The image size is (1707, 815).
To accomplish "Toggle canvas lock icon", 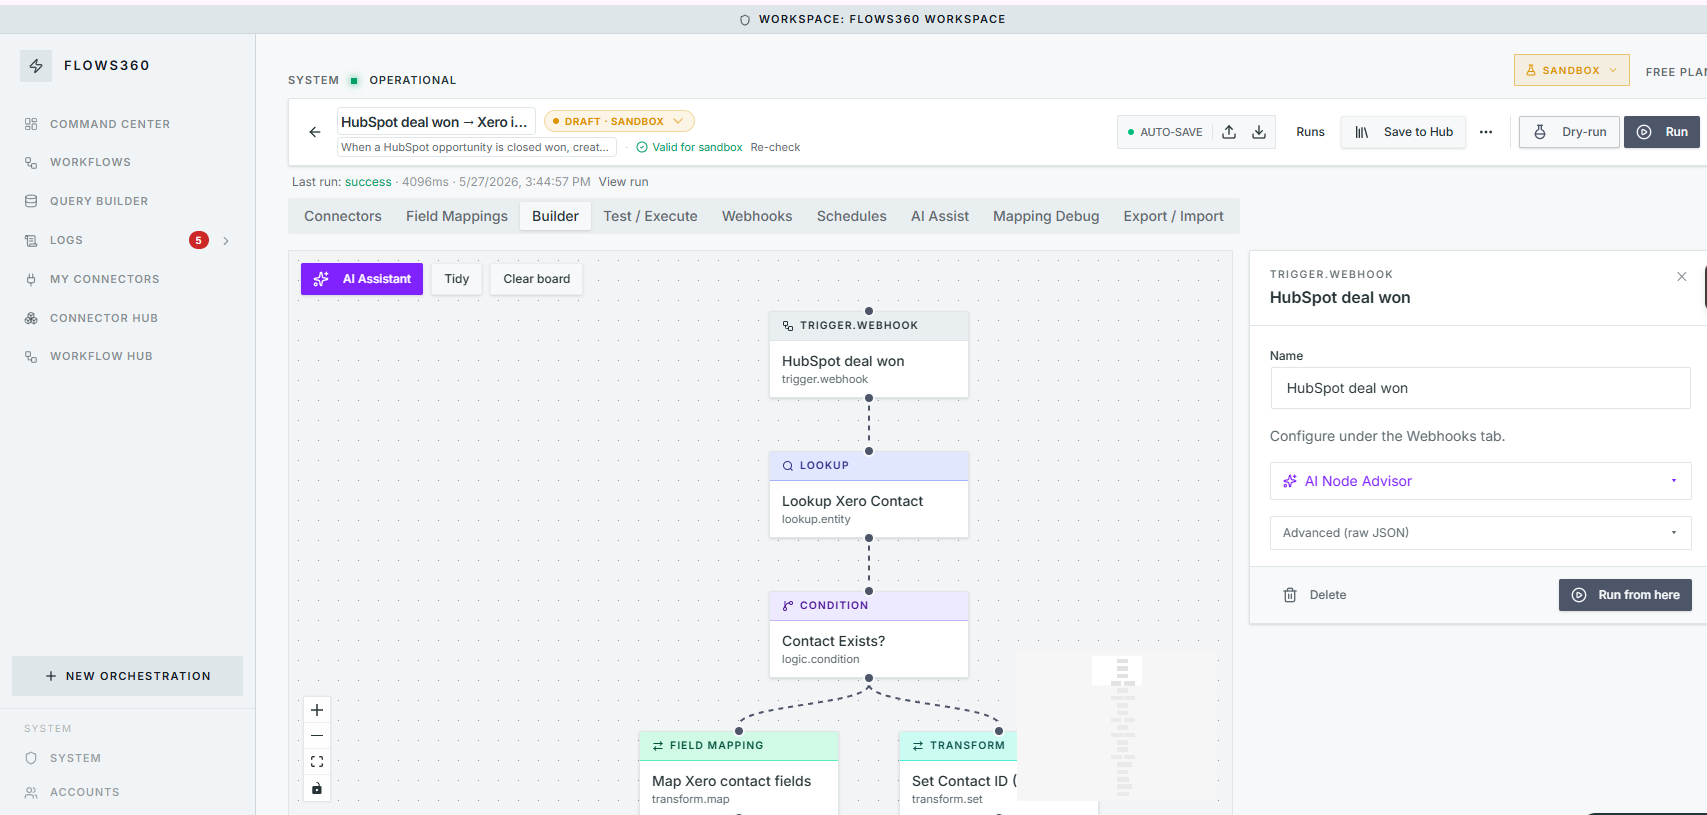I will pyautogui.click(x=317, y=789).
